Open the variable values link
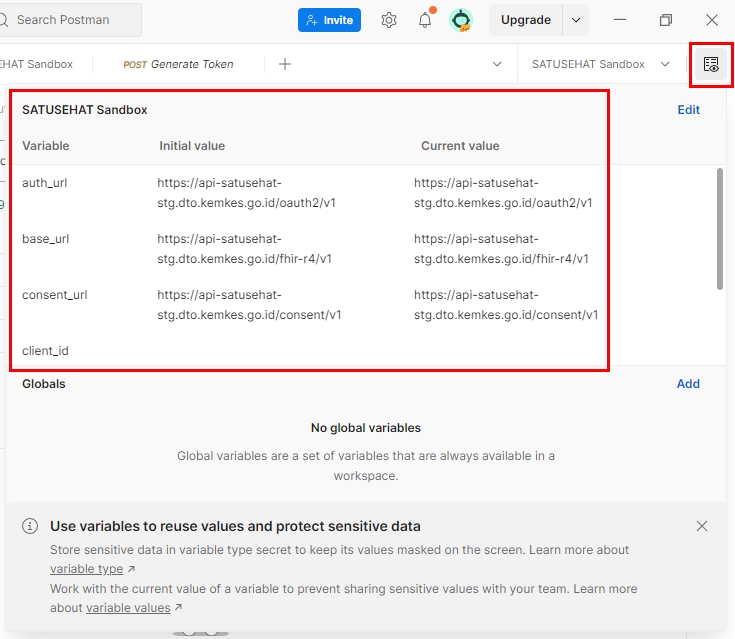The image size is (735, 639). [x=128, y=608]
